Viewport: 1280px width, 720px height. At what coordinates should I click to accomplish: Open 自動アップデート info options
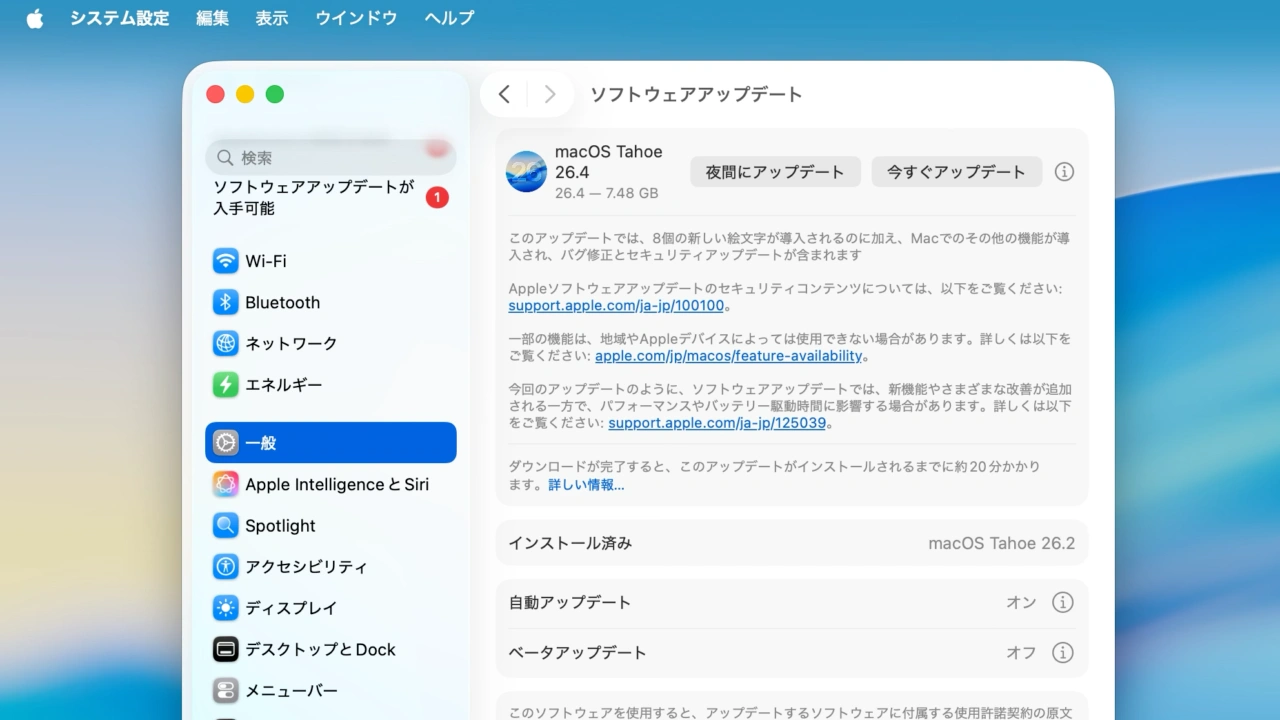coord(1062,603)
